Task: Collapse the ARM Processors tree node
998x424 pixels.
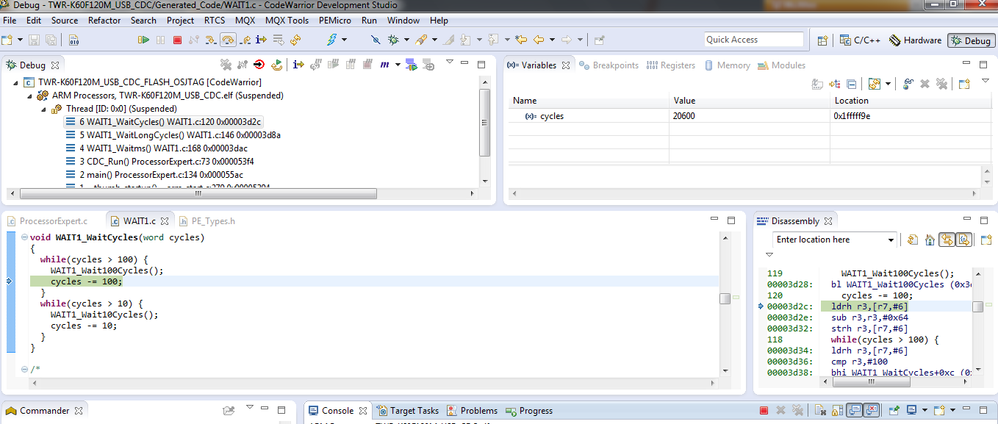Action: [x=30, y=95]
